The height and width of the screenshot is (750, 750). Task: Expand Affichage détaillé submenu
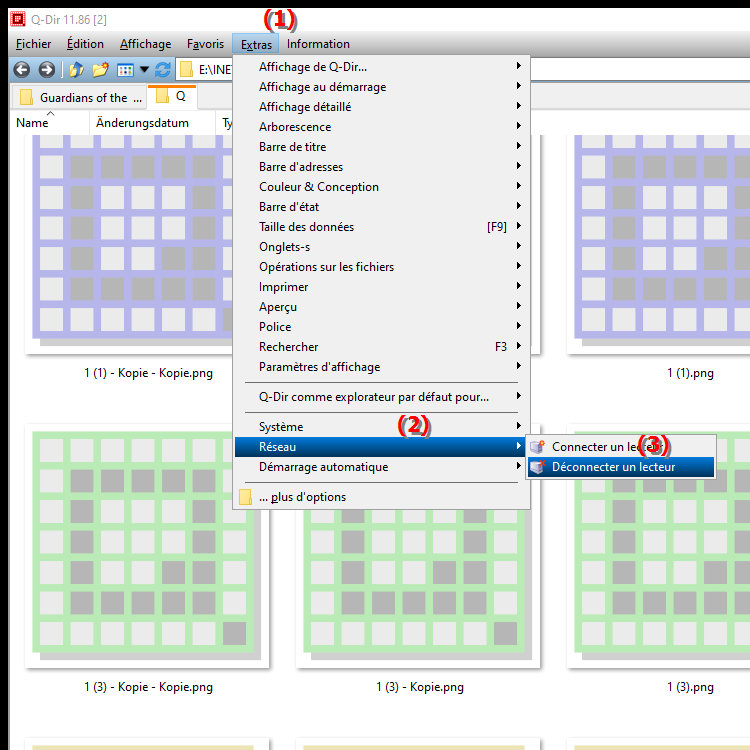(x=382, y=107)
